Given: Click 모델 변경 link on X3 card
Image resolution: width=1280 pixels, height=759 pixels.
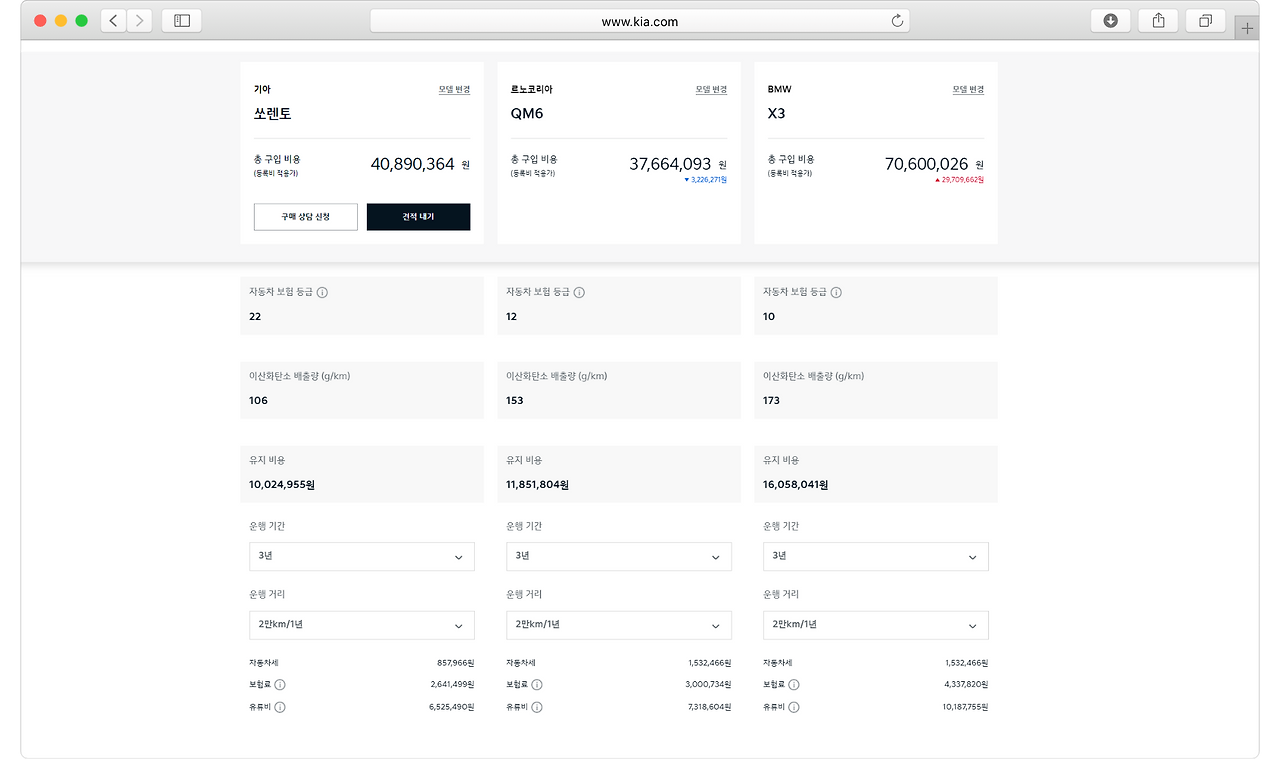Looking at the screenshot, I should (x=968, y=90).
